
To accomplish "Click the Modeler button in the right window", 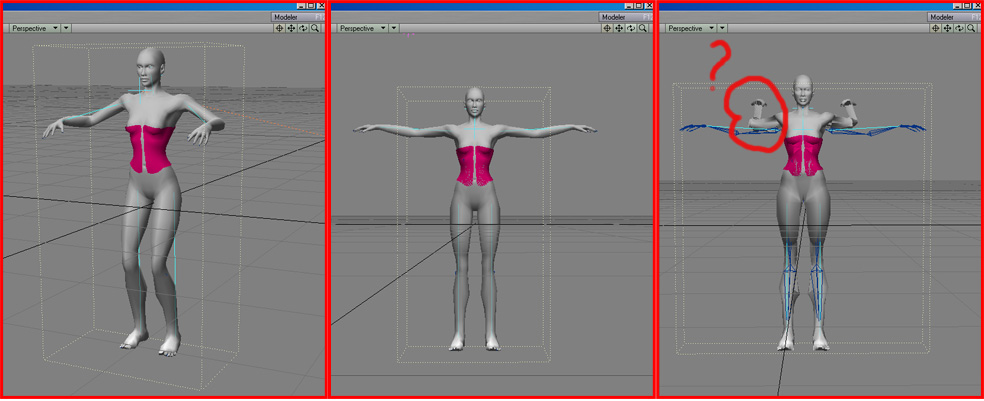I will 954,17.
